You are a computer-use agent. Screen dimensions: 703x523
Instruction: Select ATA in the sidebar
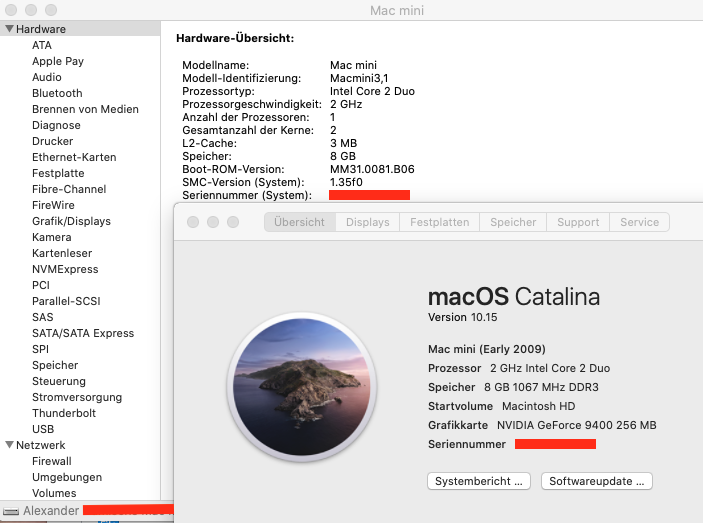[42, 45]
